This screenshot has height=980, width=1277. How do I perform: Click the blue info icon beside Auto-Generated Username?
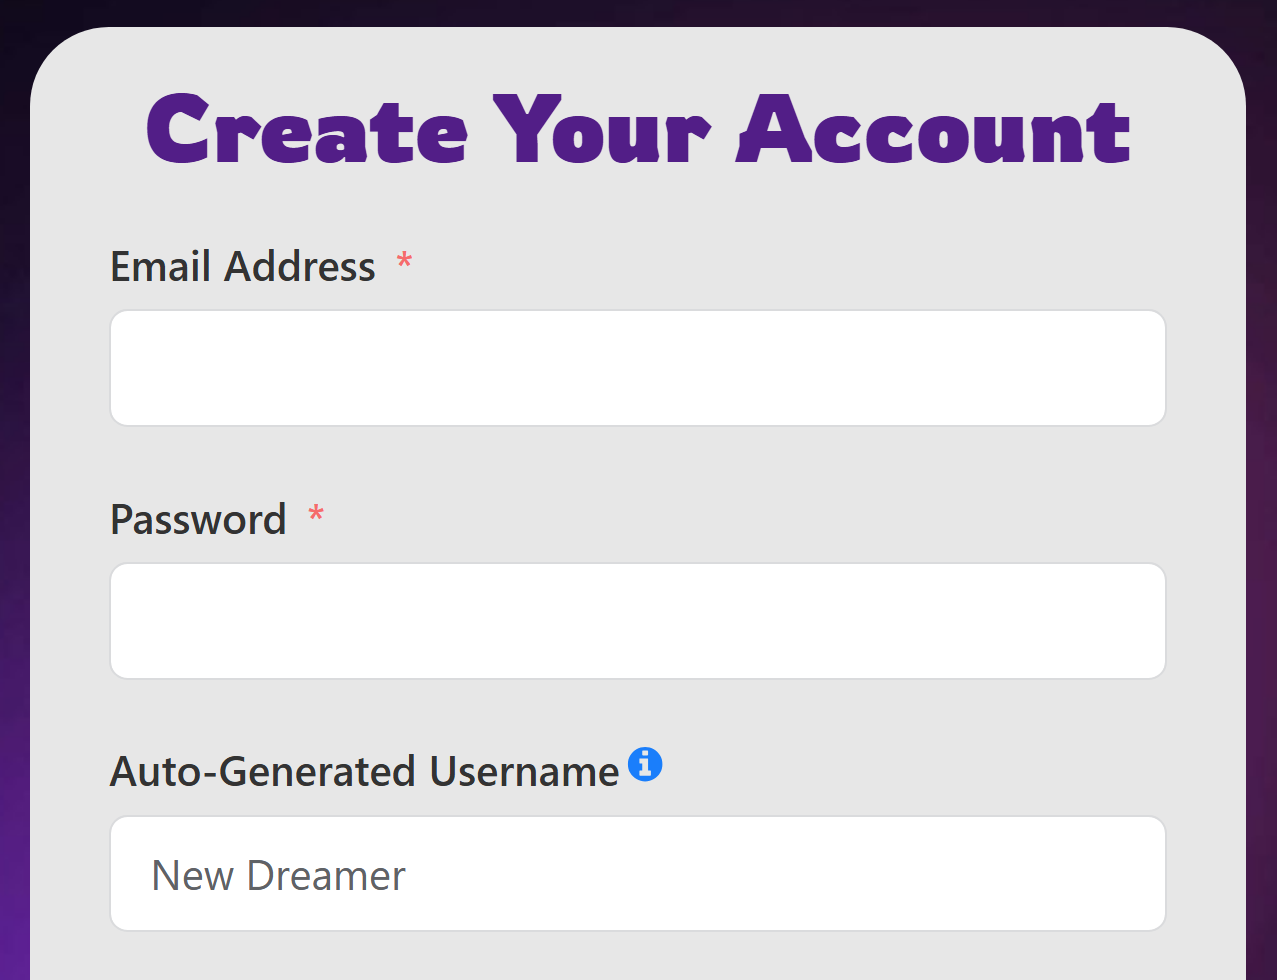pyautogui.click(x=645, y=764)
